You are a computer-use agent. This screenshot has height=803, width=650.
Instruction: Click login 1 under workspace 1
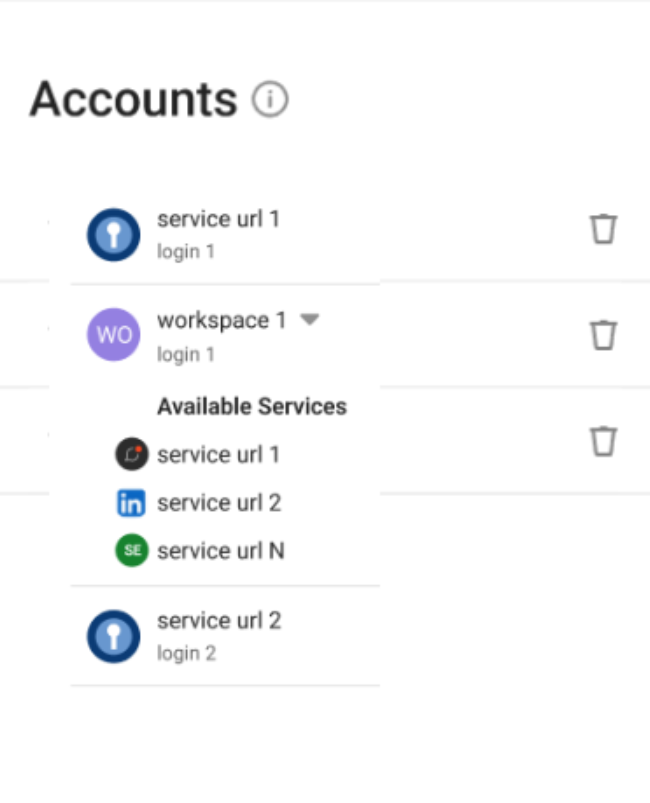tap(186, 355)
